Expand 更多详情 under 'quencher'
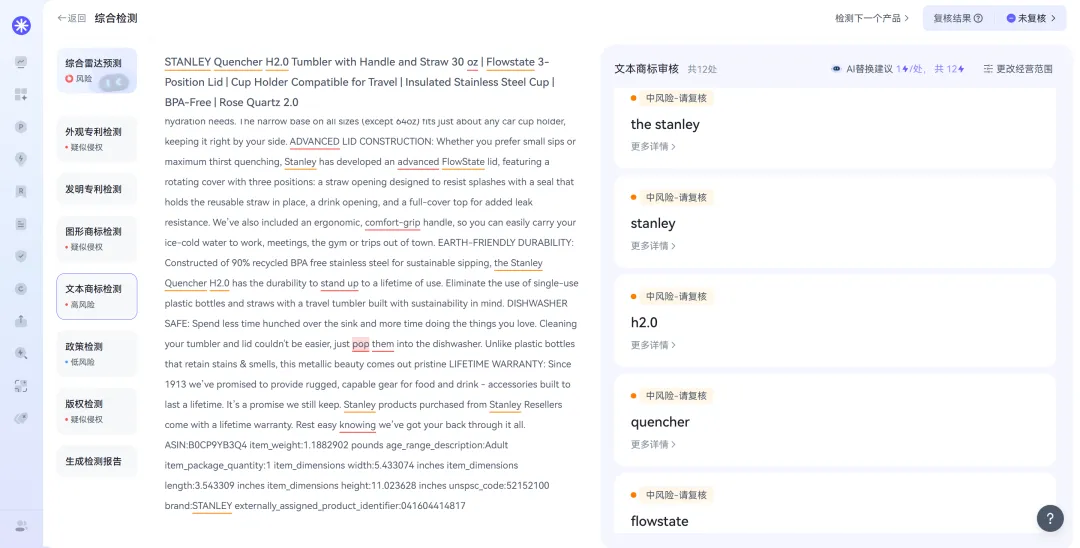 [x=653, y=444]
